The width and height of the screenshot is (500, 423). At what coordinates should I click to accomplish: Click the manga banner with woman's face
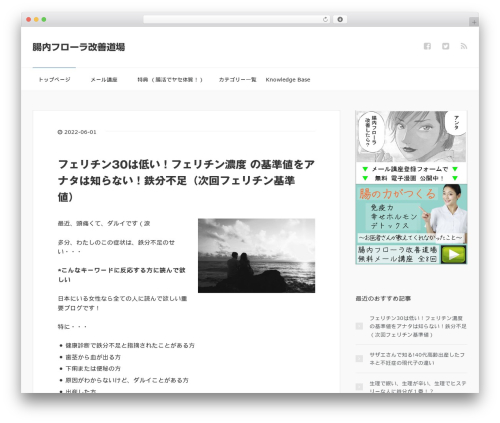(411, 137)
